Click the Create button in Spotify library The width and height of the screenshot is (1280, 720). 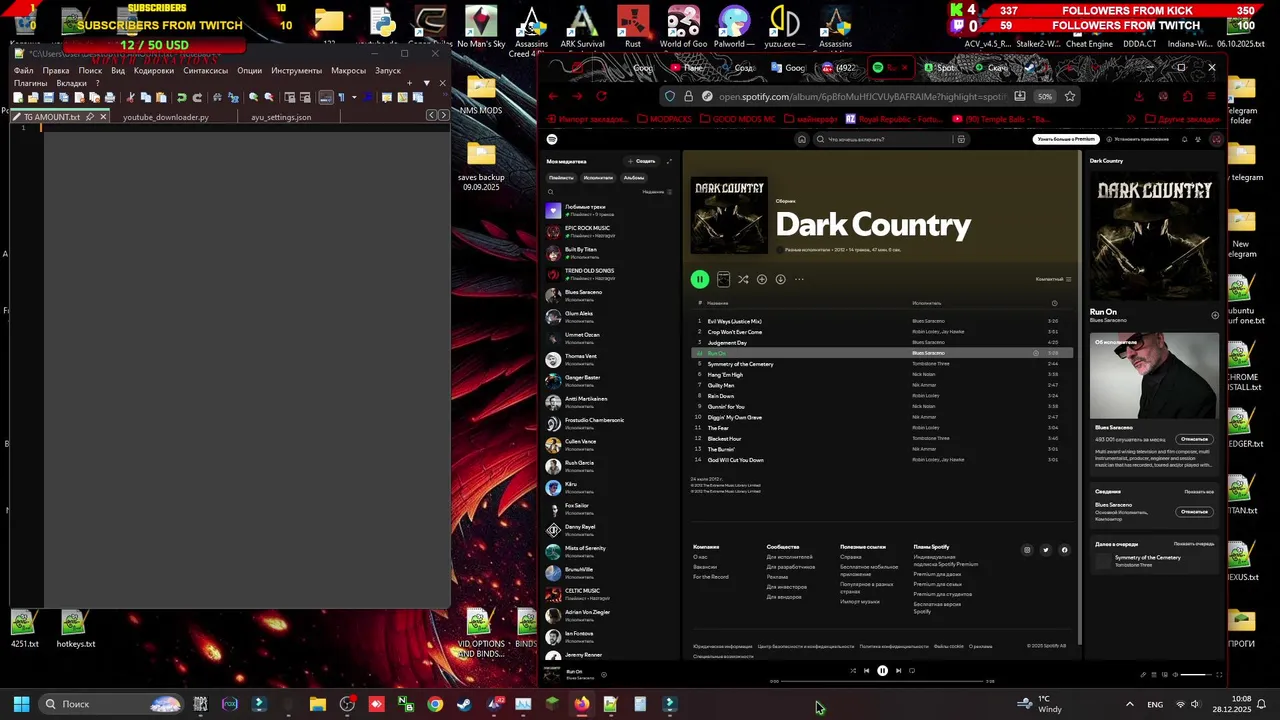point(642,161)
